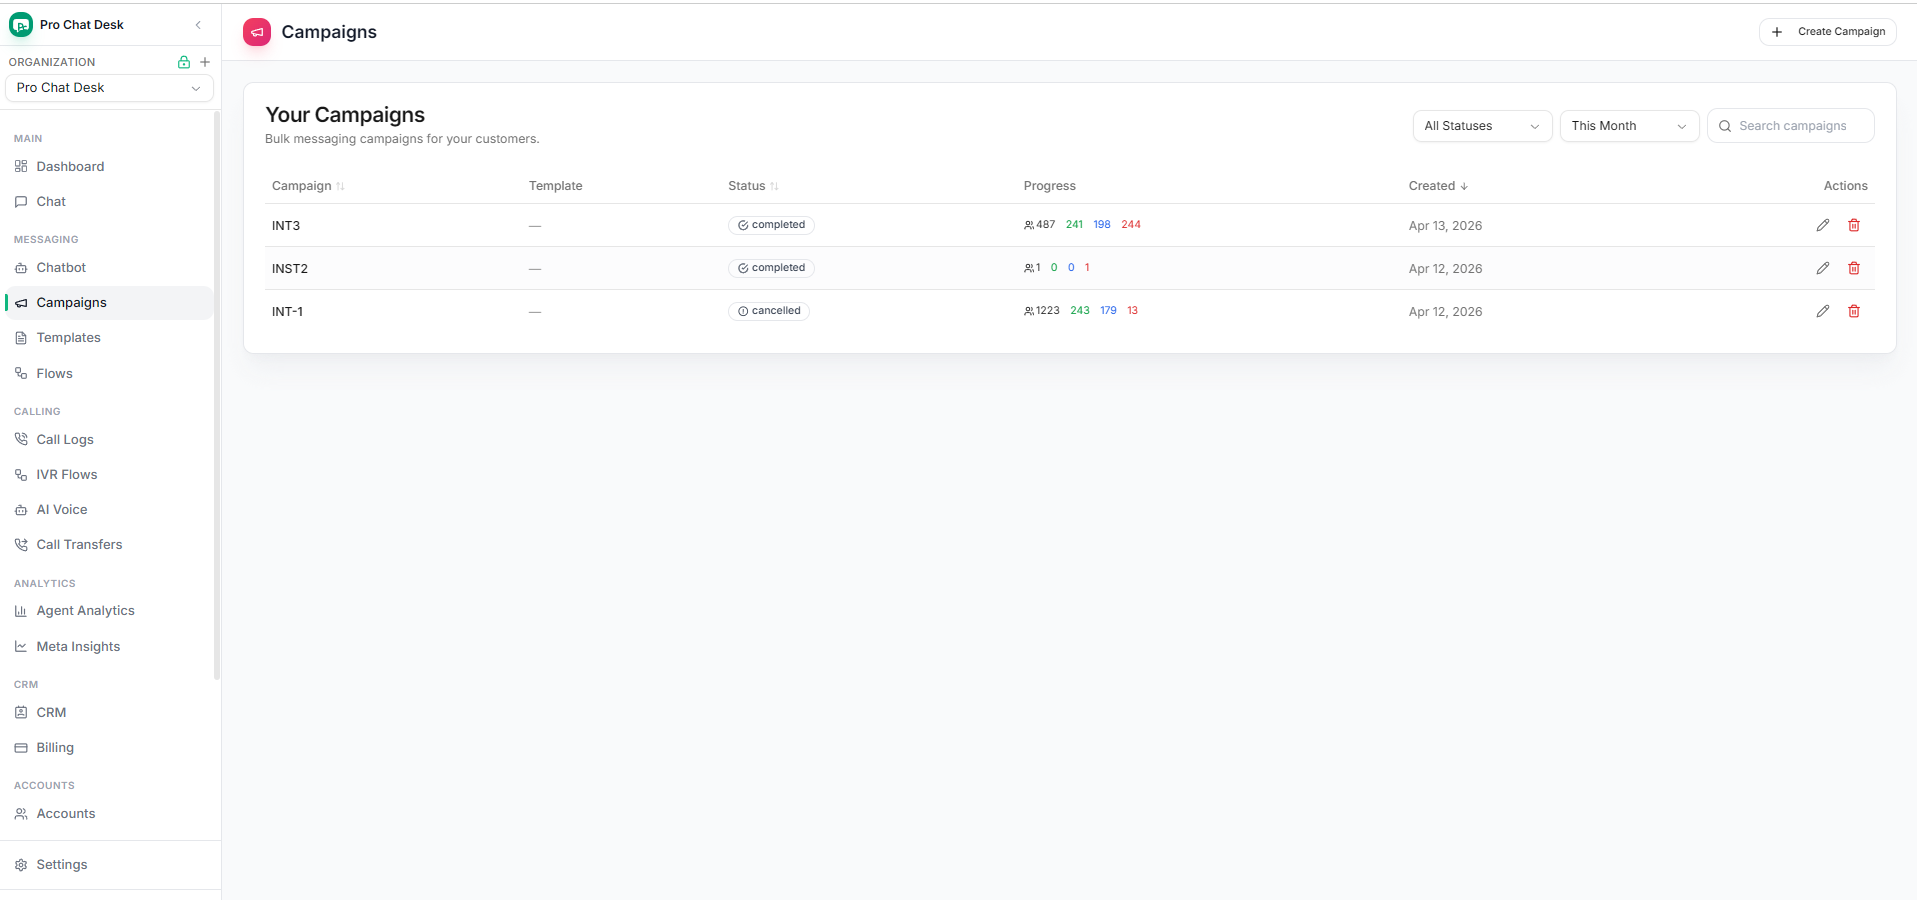Go to Chatbot in the sidebar
1917x900 pixels.
[108, 268]
